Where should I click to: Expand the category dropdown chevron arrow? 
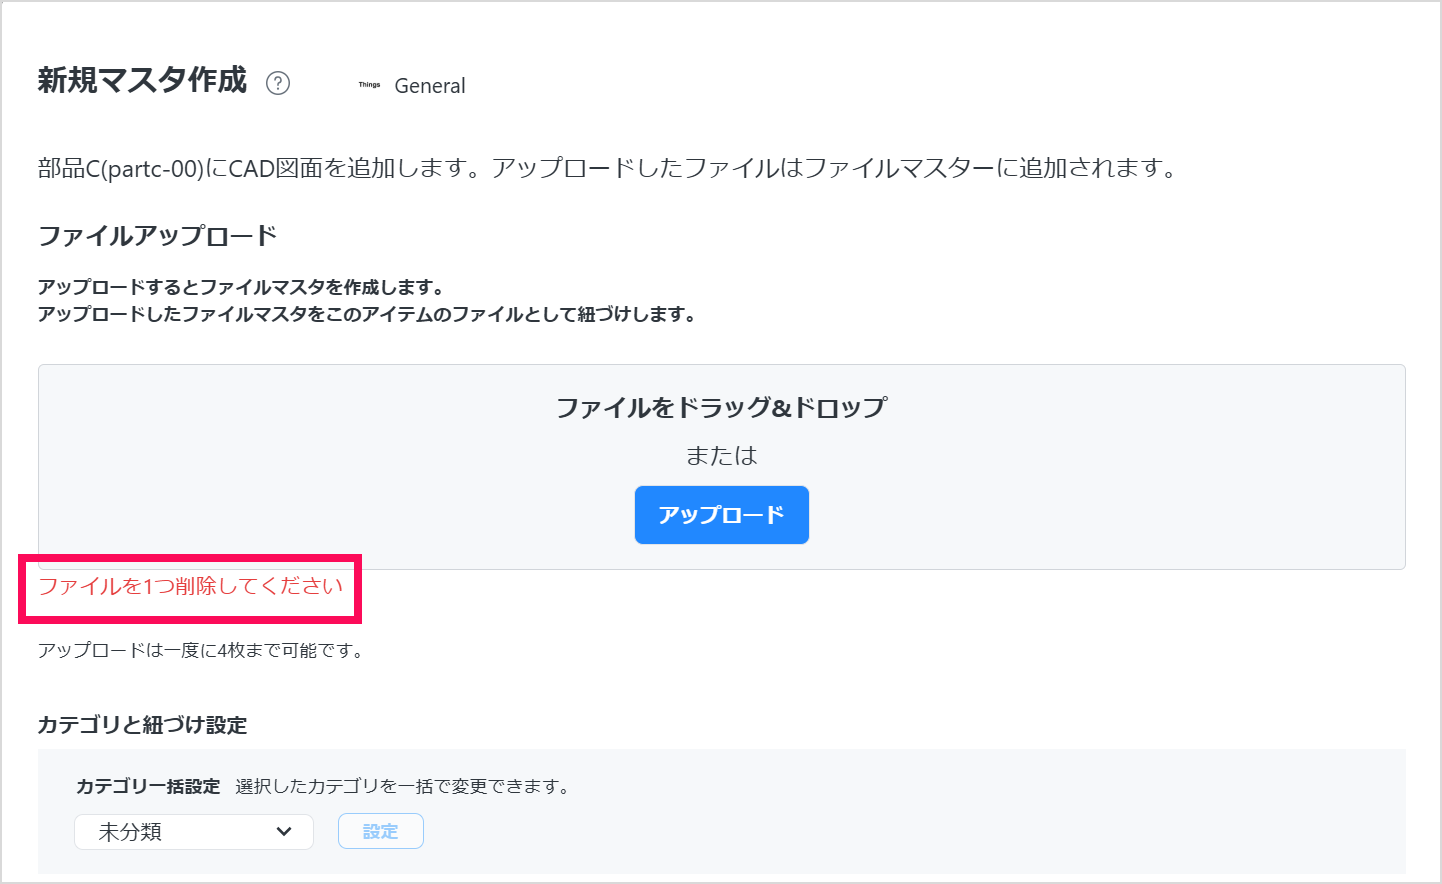[x=284, y=832]
